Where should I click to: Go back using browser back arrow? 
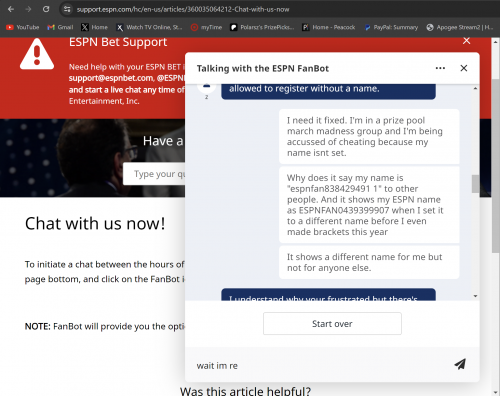tap(11, 9)
